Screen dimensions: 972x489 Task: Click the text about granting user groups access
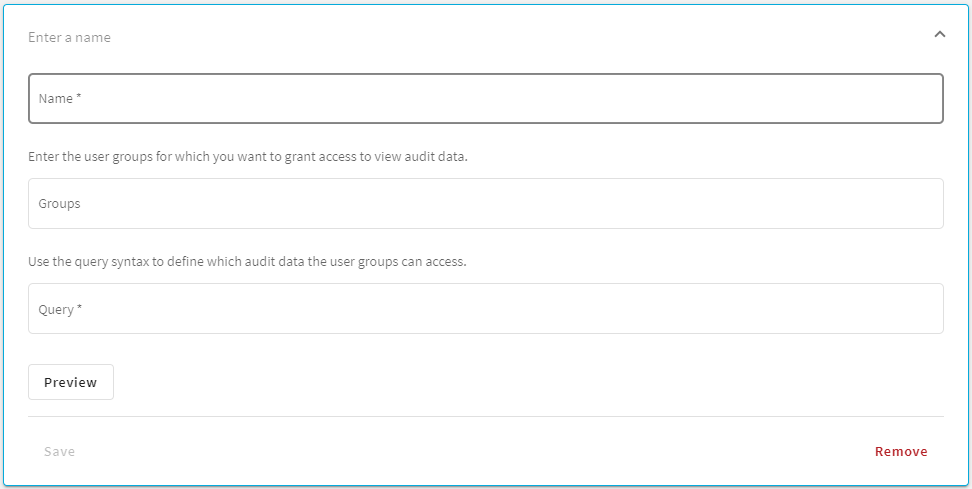[x=248, y=156]
